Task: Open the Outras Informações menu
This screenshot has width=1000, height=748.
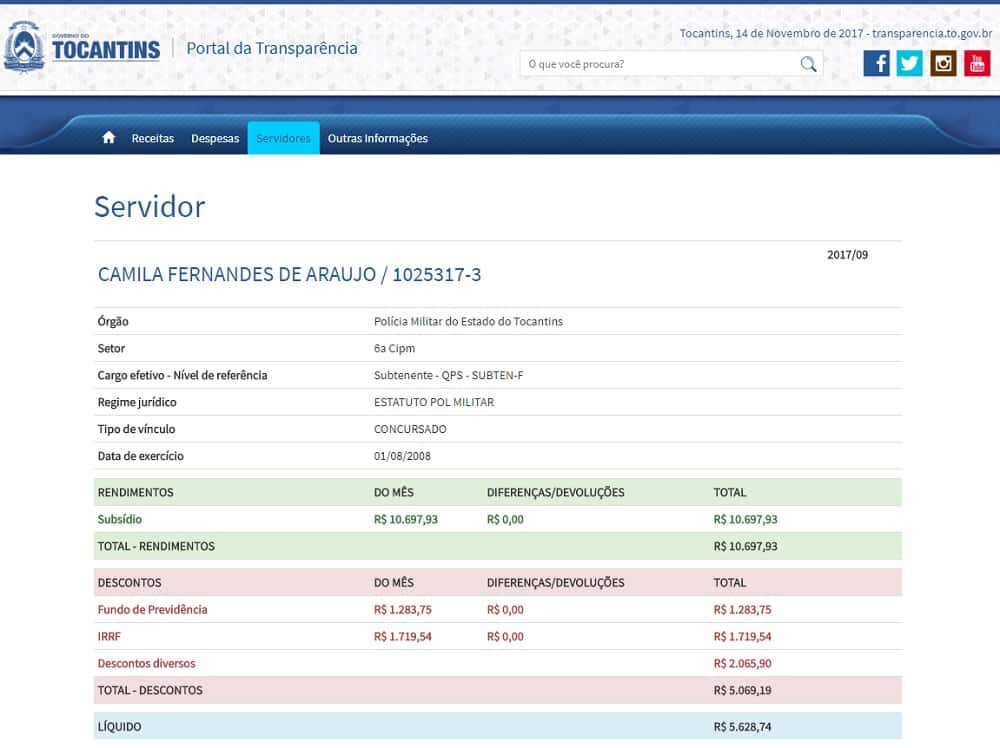Action: [377, 139]
